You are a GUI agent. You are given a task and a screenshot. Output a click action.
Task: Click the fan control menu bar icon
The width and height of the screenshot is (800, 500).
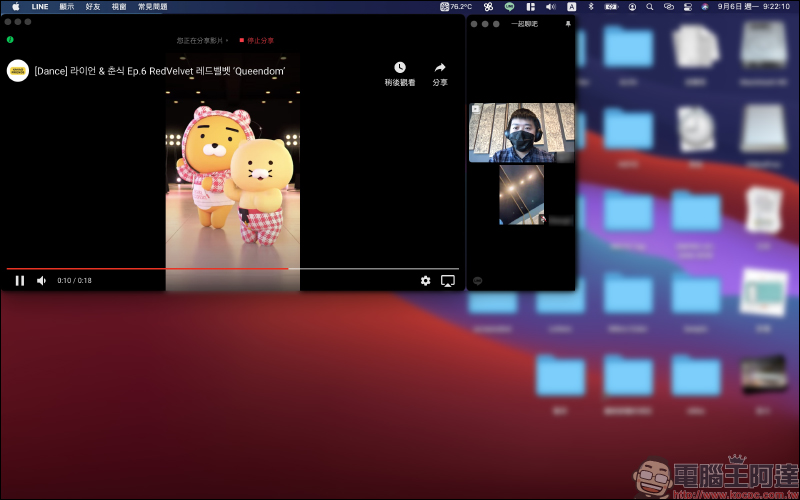pos(489,7)
